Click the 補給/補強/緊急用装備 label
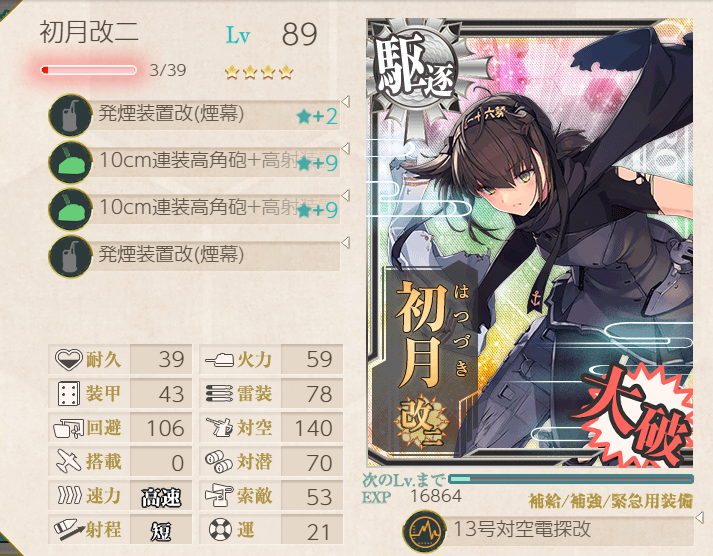 611,501
